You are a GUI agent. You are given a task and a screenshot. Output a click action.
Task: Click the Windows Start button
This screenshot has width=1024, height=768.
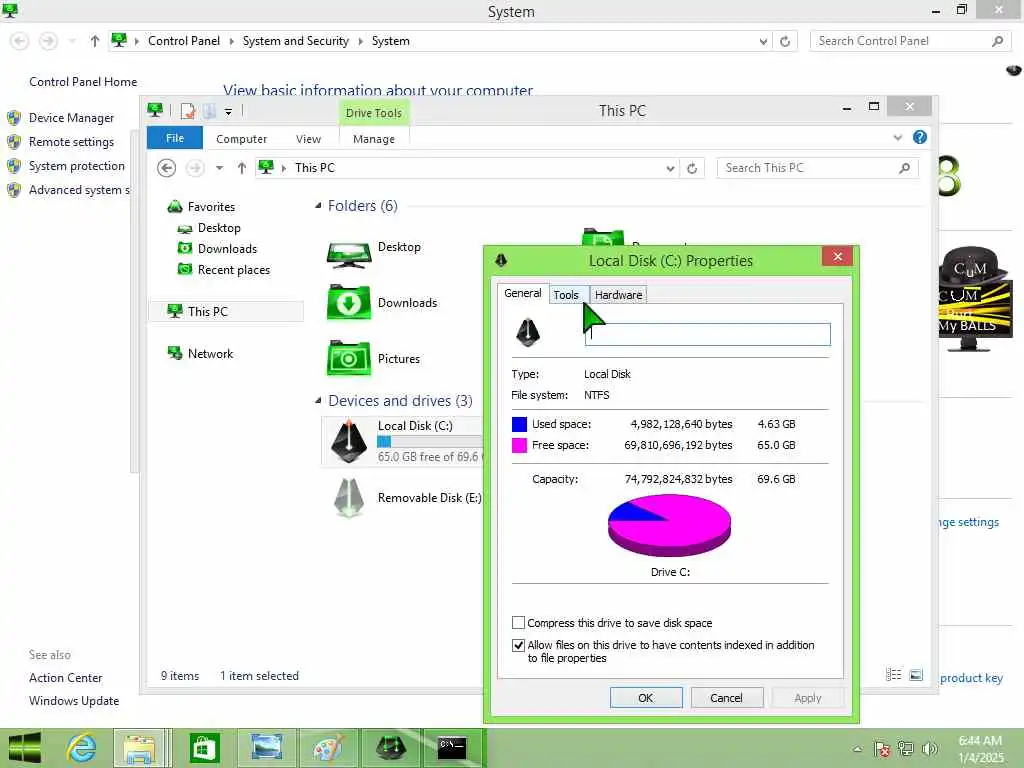click(x=25, y=748)
